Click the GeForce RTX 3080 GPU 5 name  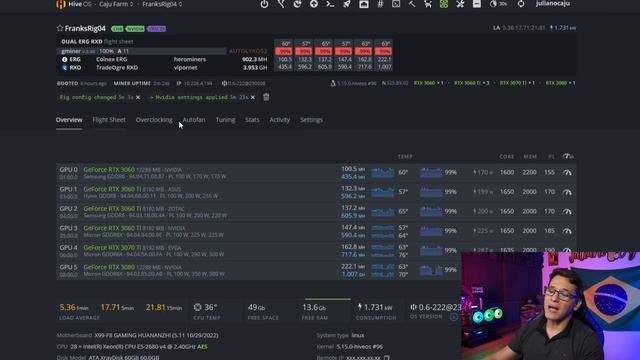[109, 267]
